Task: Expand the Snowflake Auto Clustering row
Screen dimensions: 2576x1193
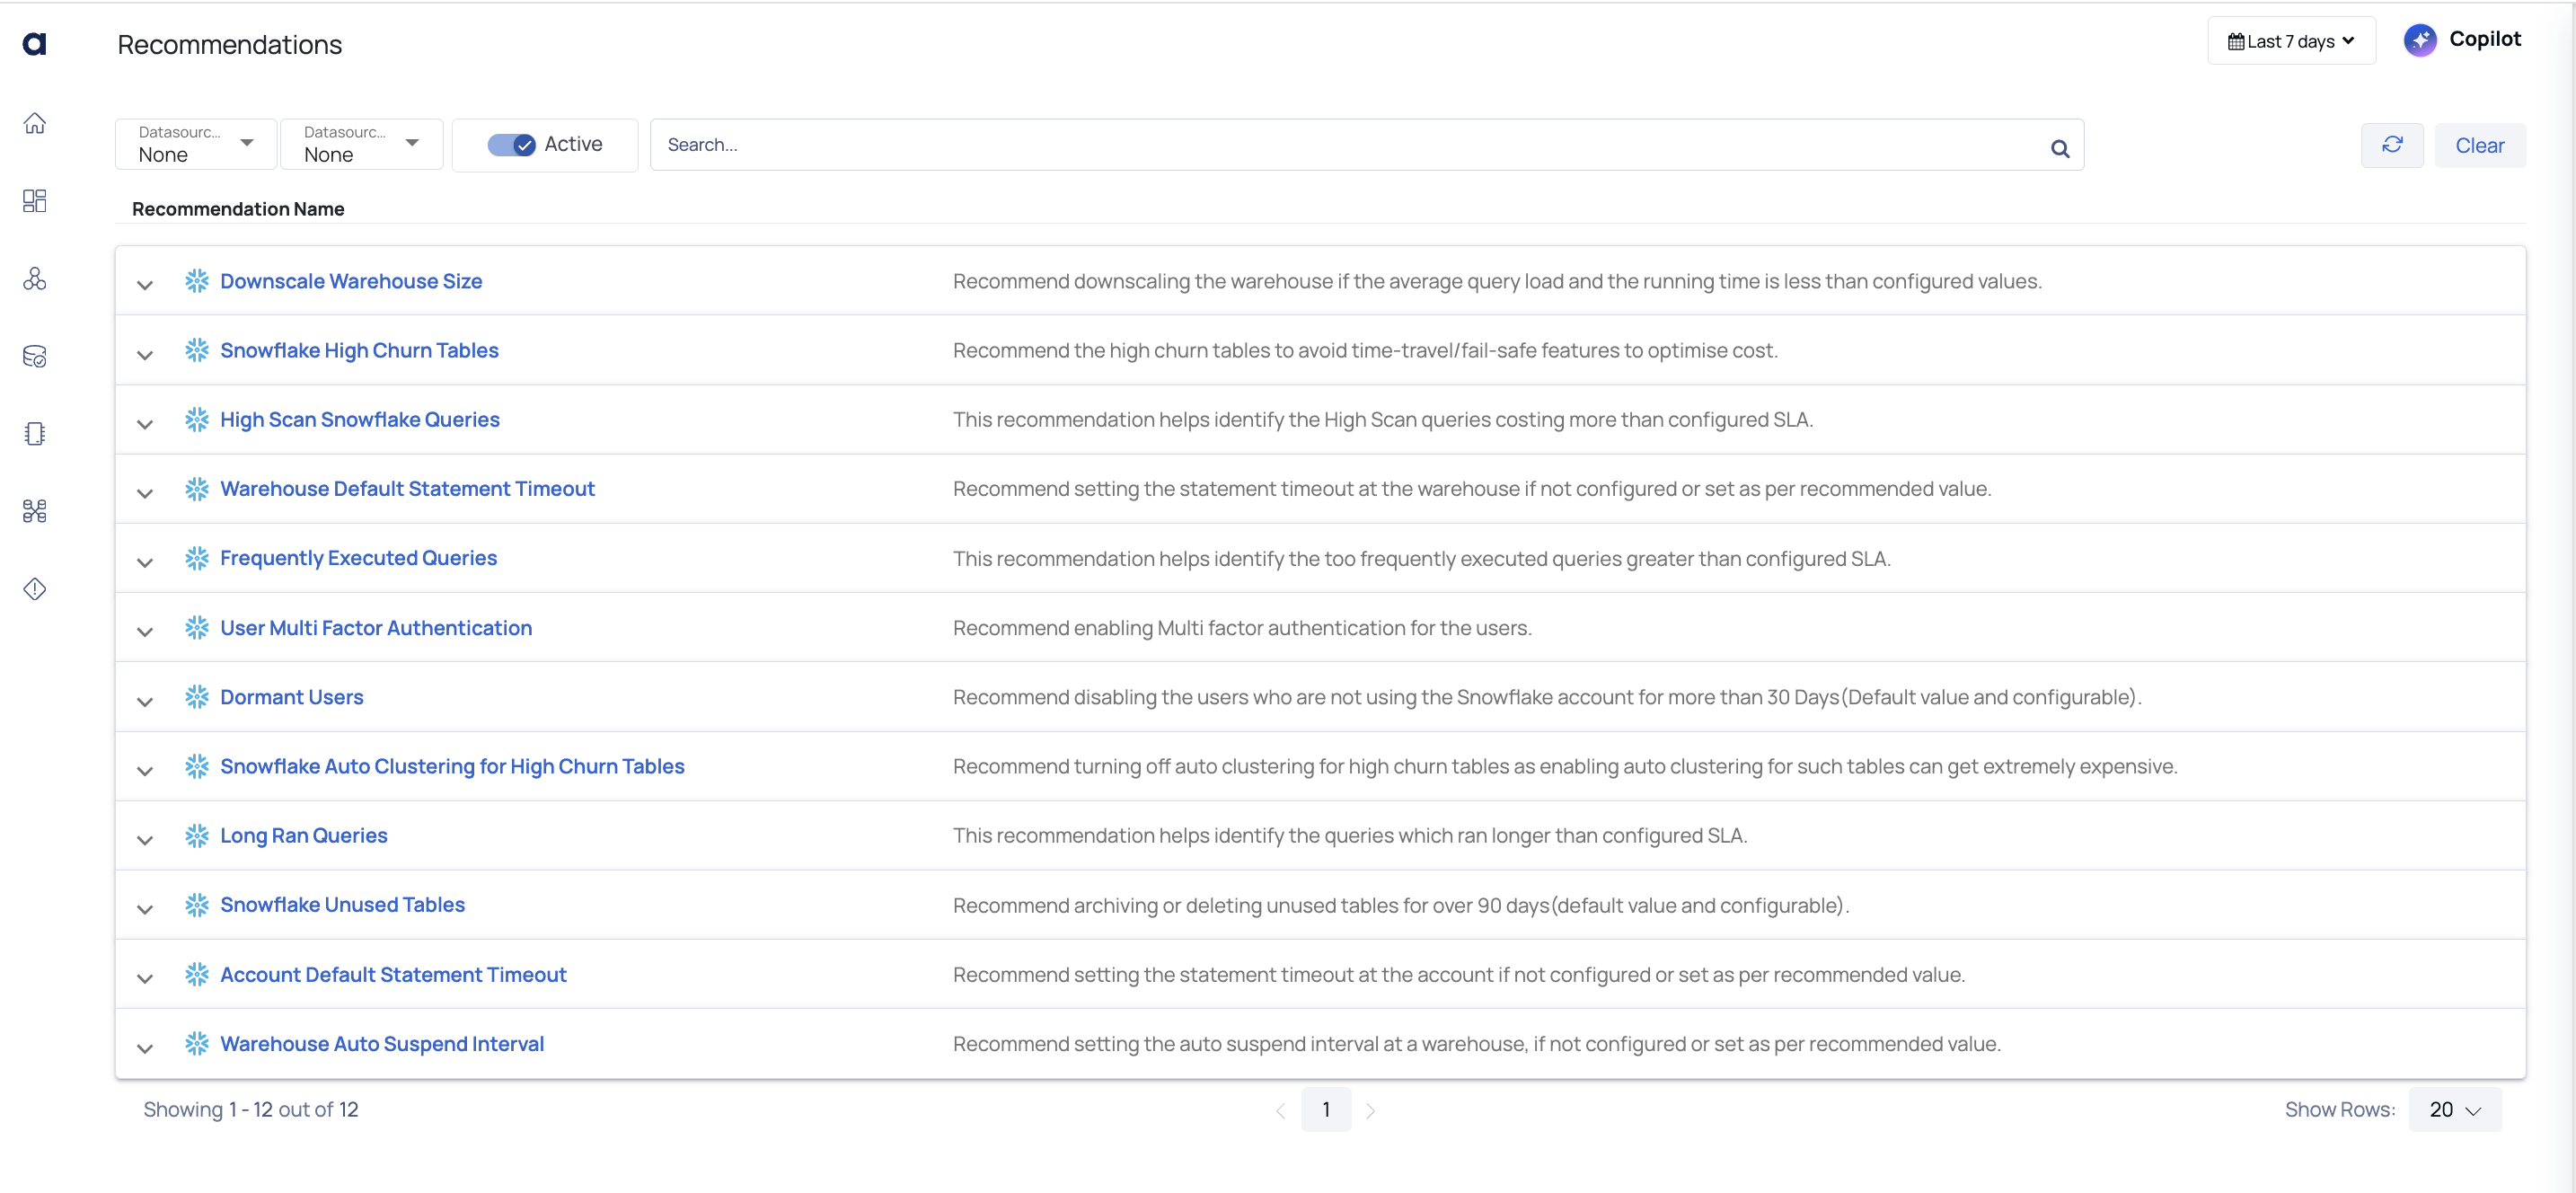Action: 145,771
